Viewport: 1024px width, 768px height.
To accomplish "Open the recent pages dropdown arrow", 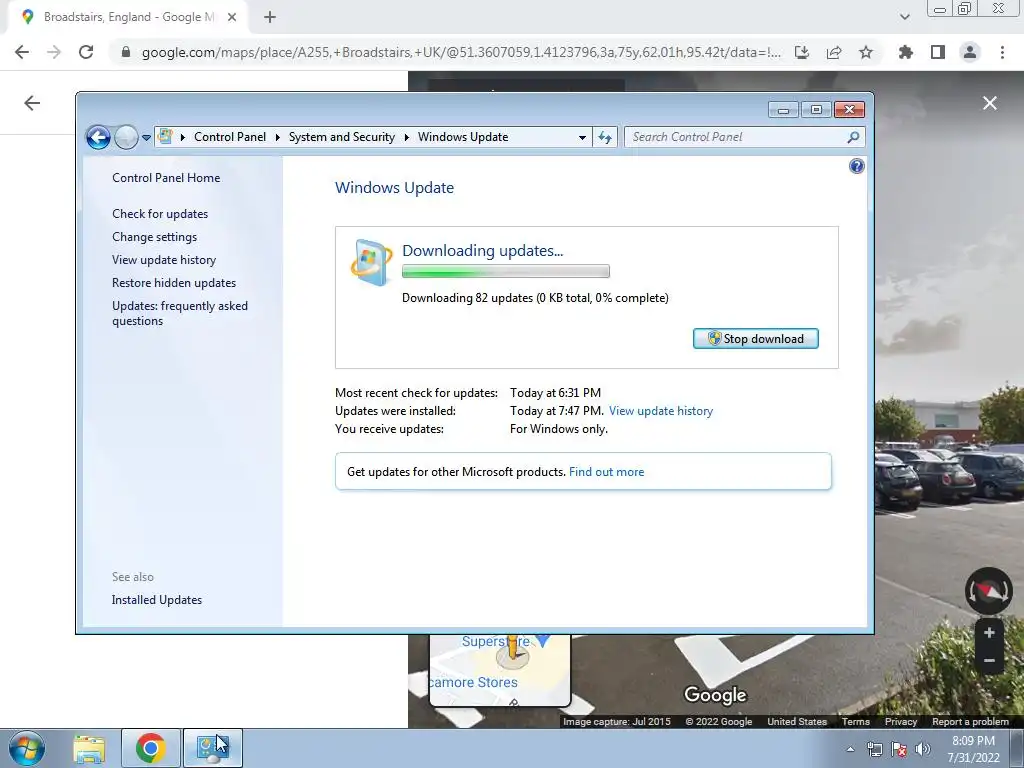I will click(146, 137).
